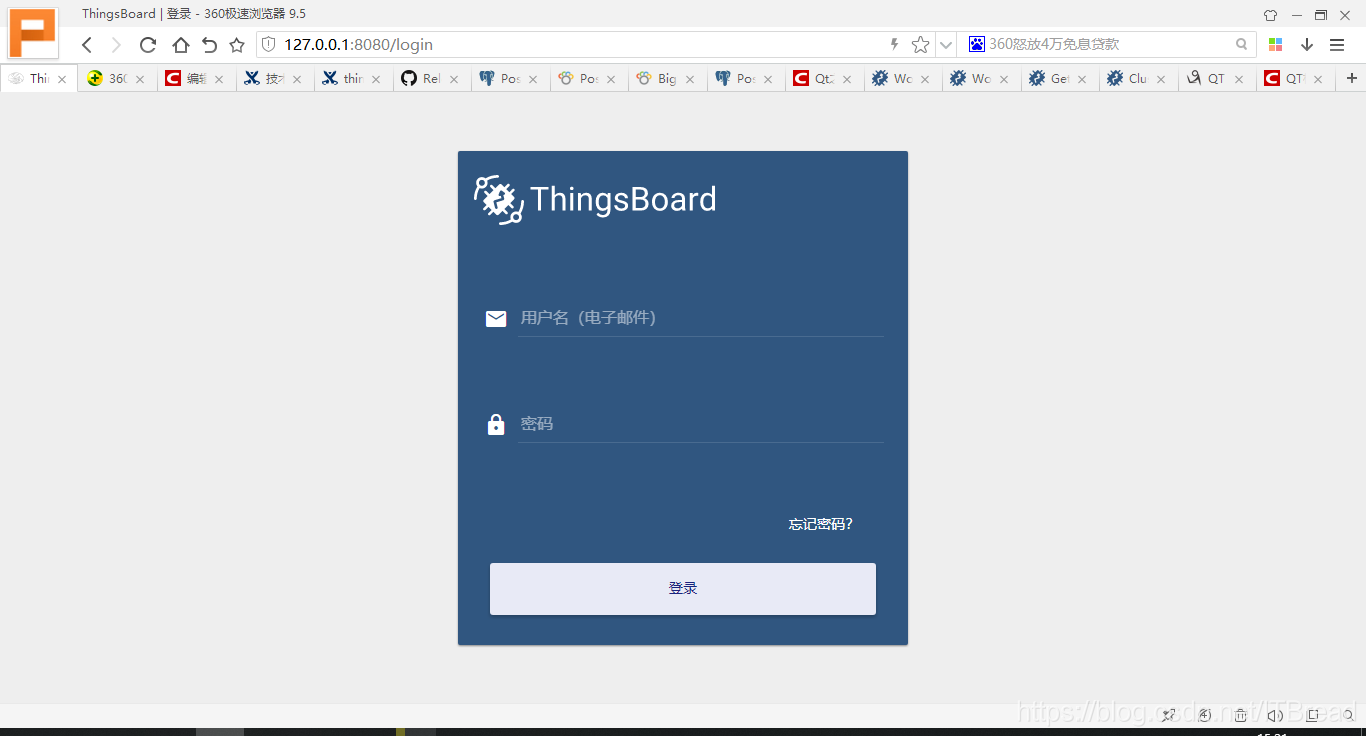
Task: Open the colorful extensions grid icon
Action: tap(1275, 45)
